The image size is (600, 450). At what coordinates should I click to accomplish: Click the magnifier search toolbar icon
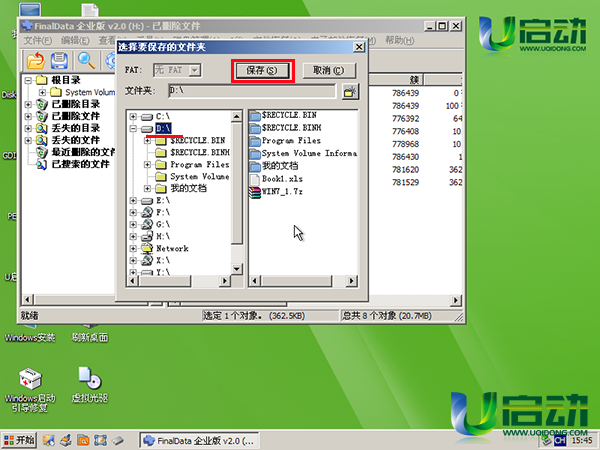click(86, 60)
